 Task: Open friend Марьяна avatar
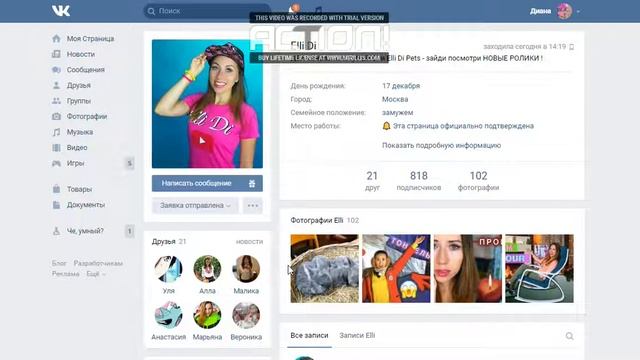coord(207,315)
